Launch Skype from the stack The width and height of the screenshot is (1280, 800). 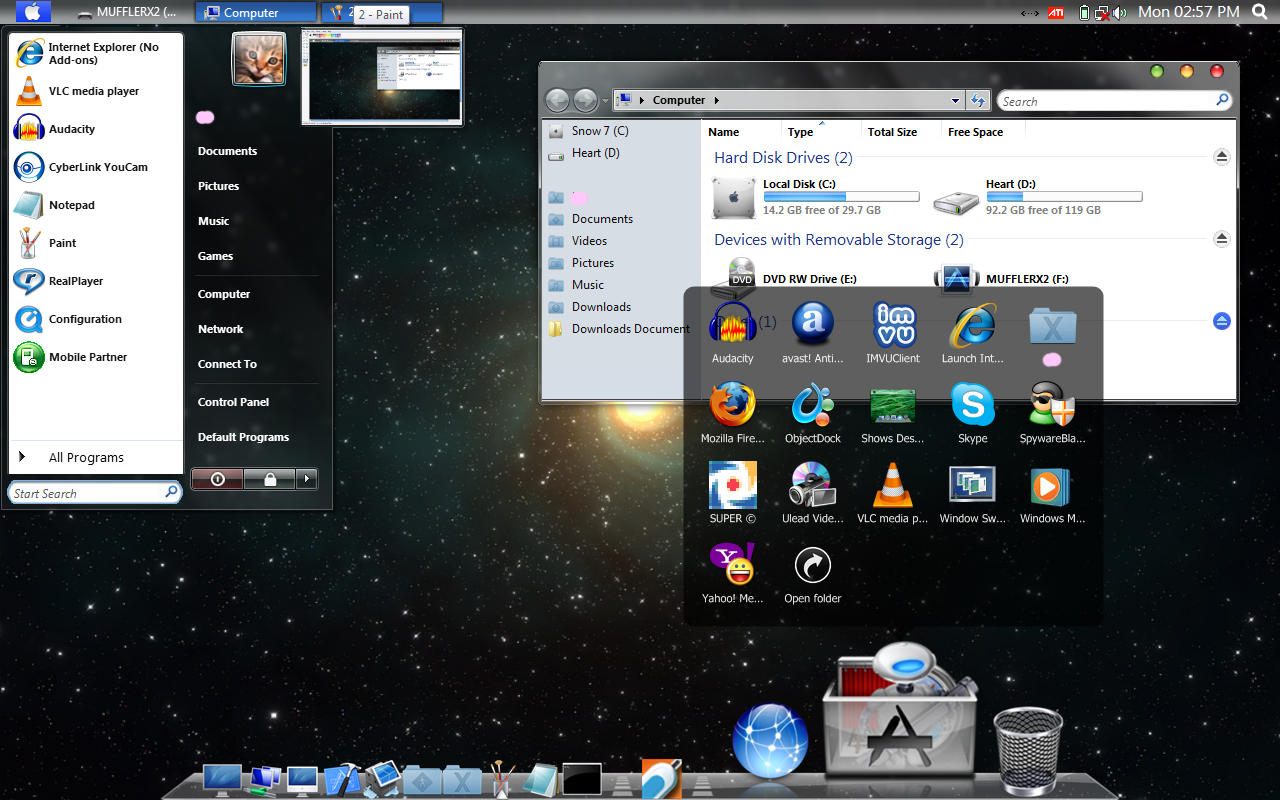pos(973,405)
